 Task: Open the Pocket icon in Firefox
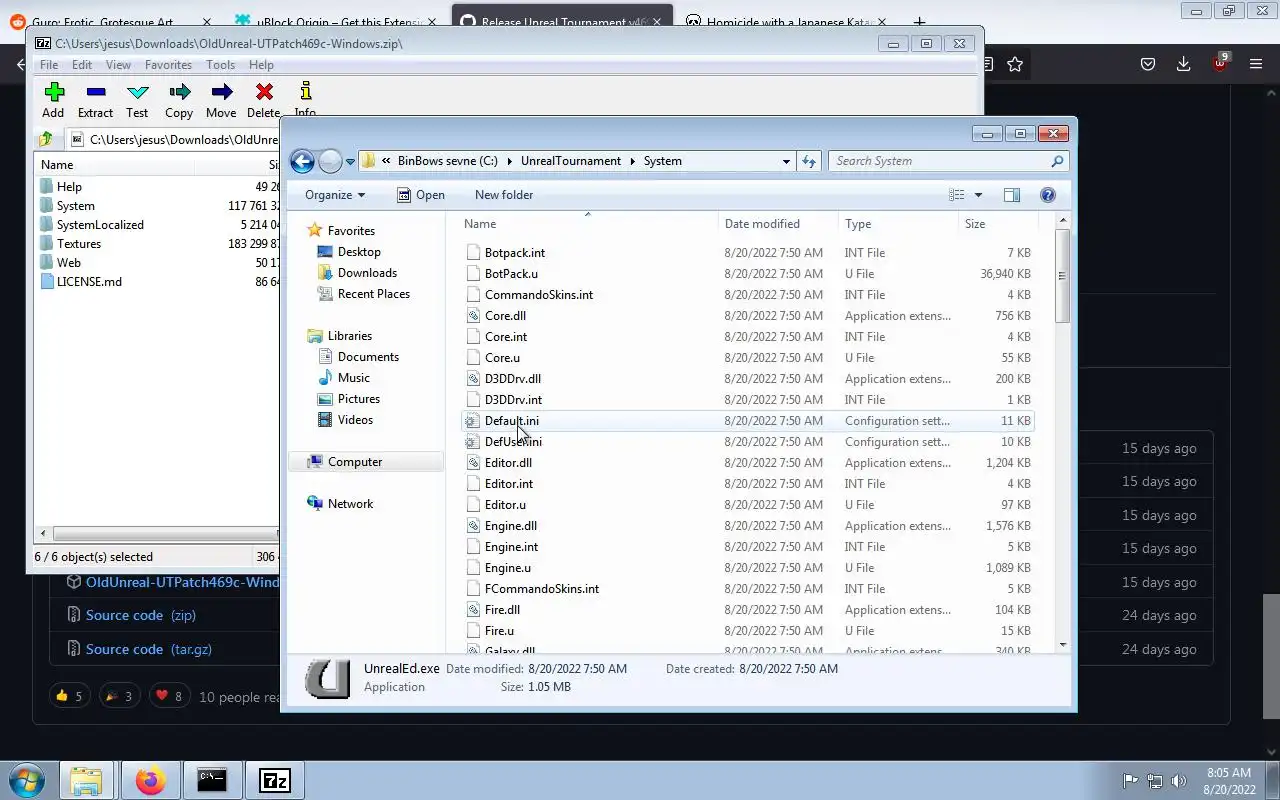1148,64
